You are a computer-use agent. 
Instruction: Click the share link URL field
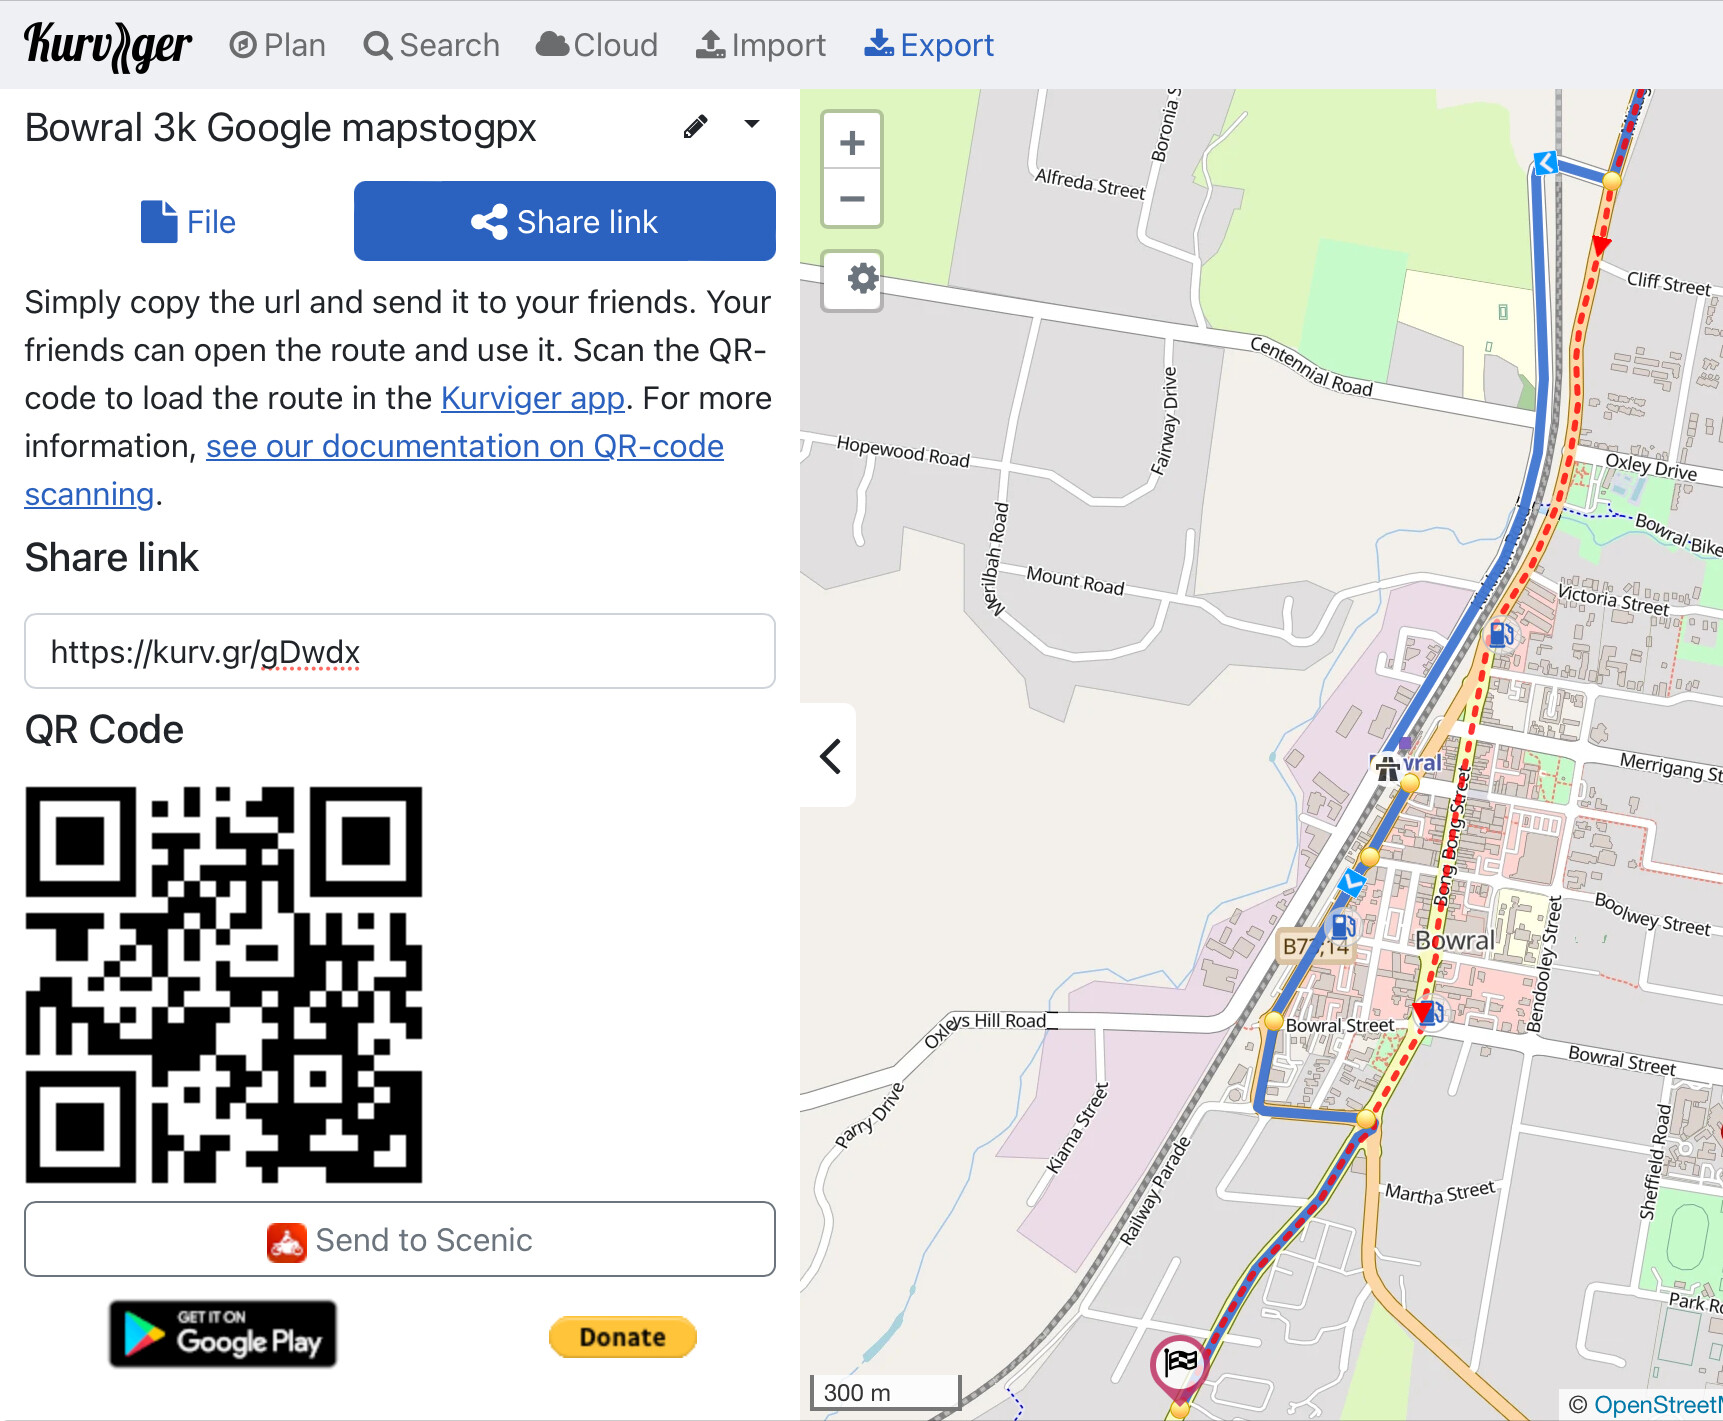pyautogui.click(x=400, y=651)
